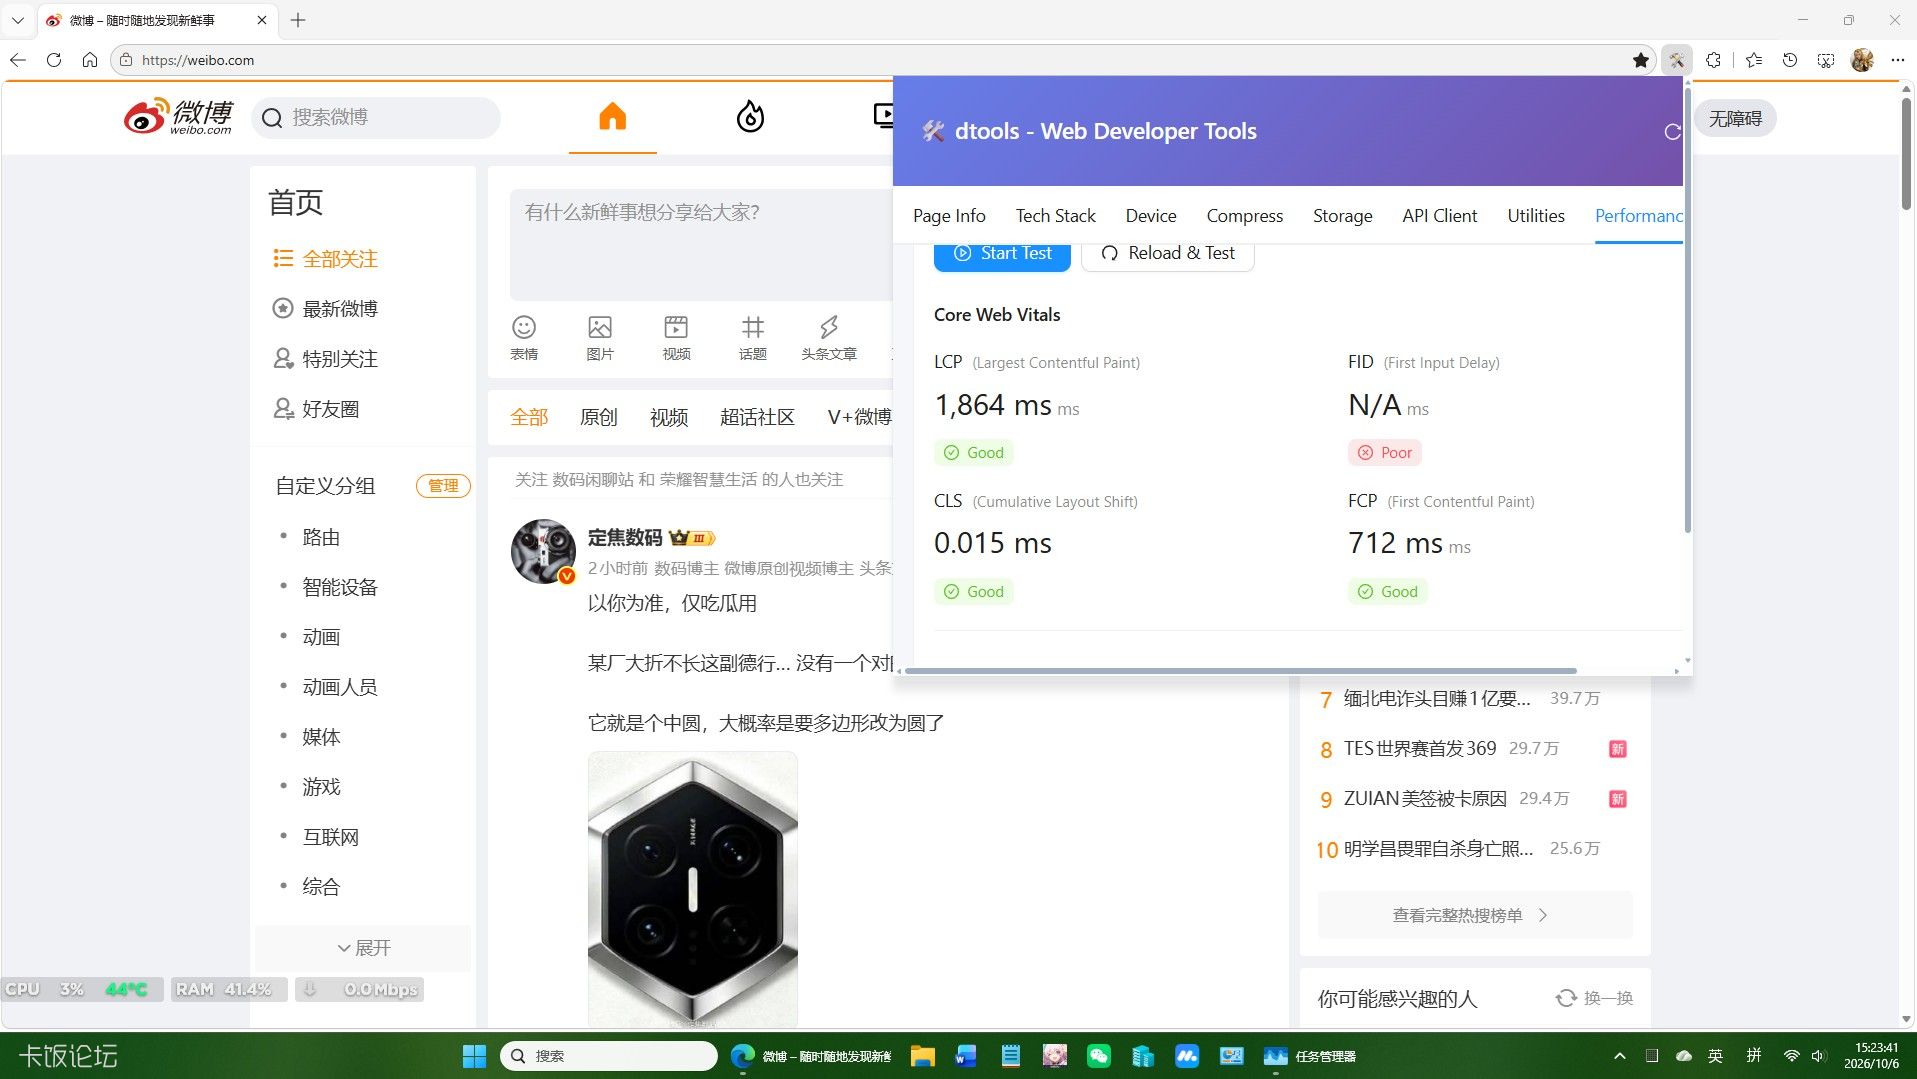Click Start Test button
The image size is (1917, 1079).
(x=1002, y=254)
